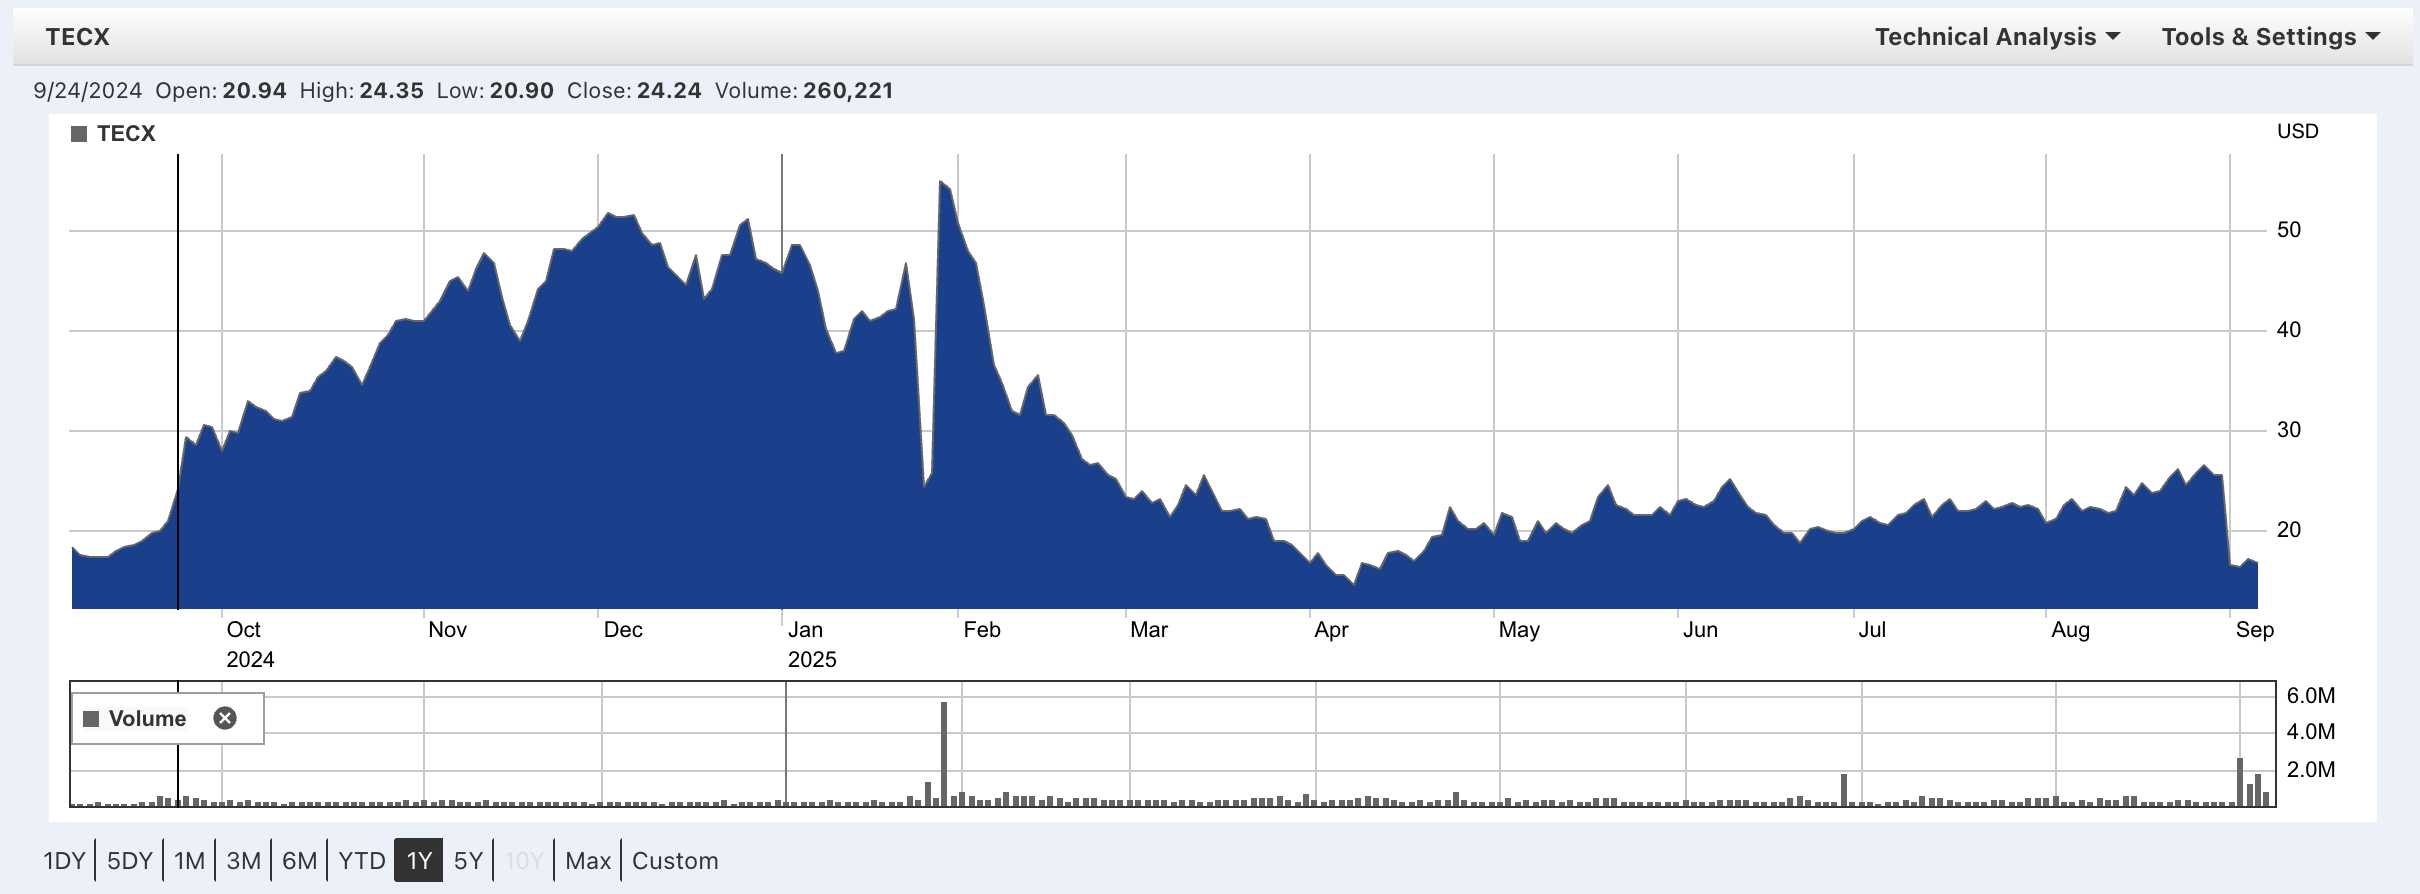Open the Custom date range option
This screenshot has height=894, width=2420.
tap(675, 861)
